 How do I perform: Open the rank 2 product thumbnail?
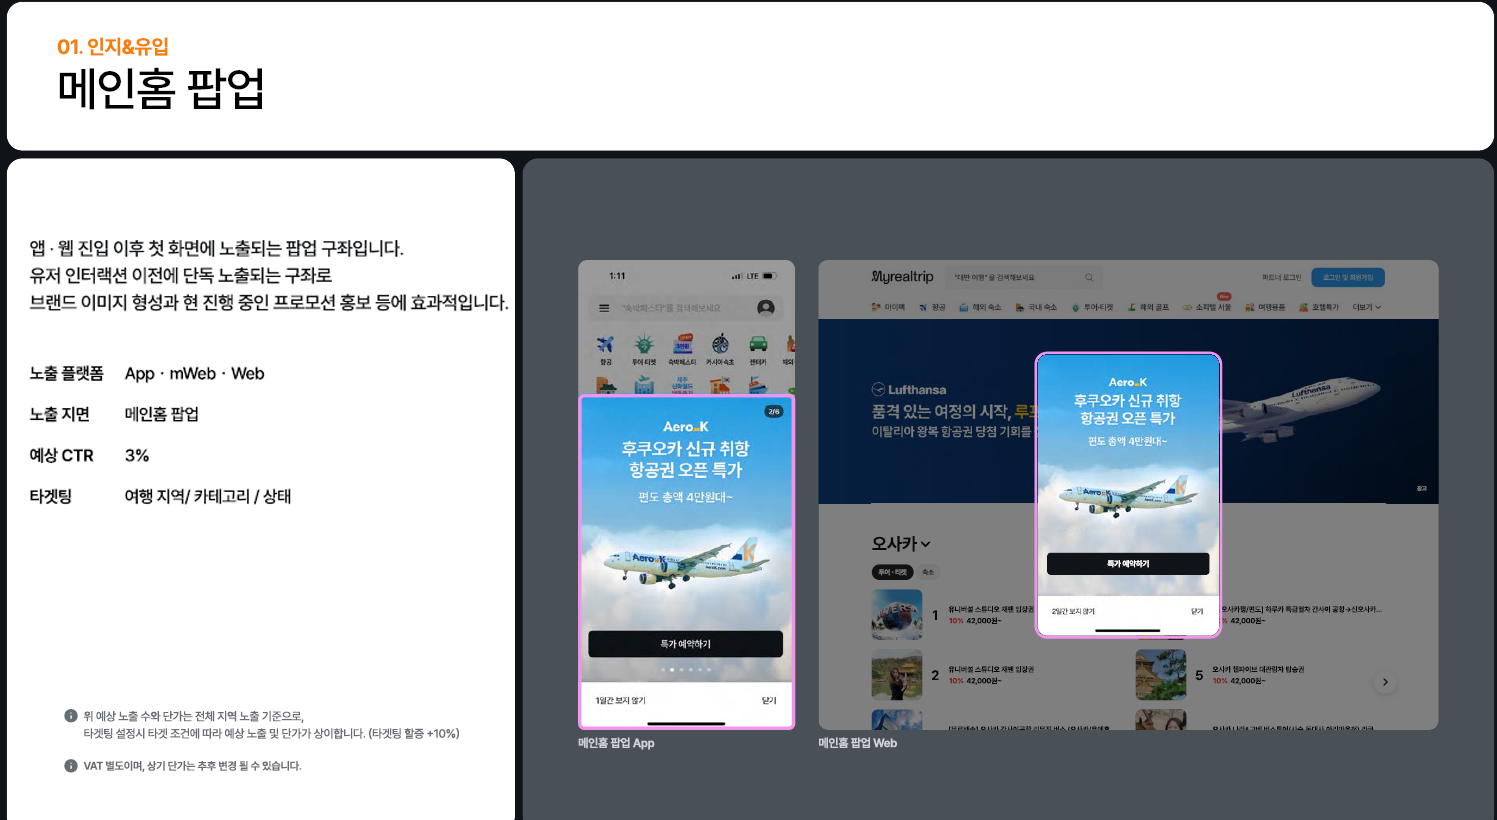point(897,675)
